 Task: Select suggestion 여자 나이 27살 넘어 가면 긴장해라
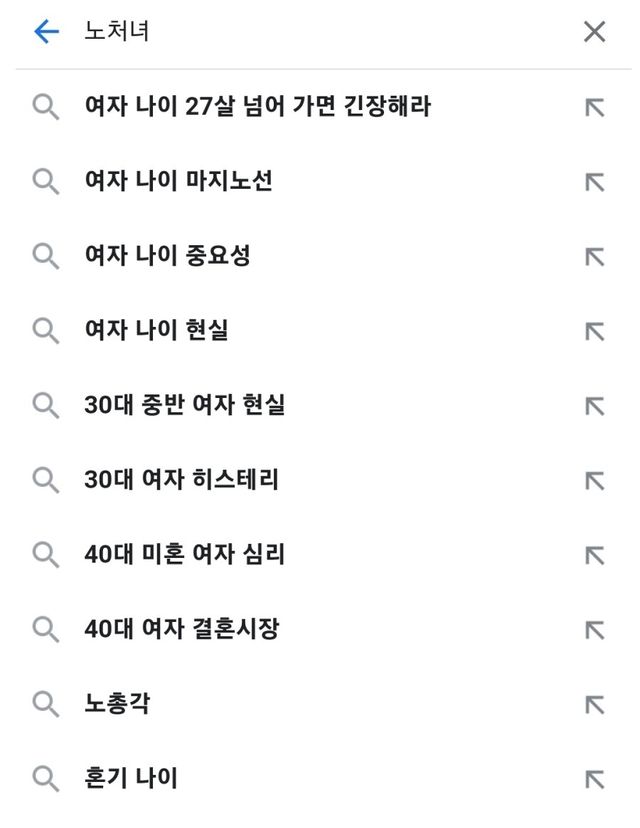click(x=258, y=106)
